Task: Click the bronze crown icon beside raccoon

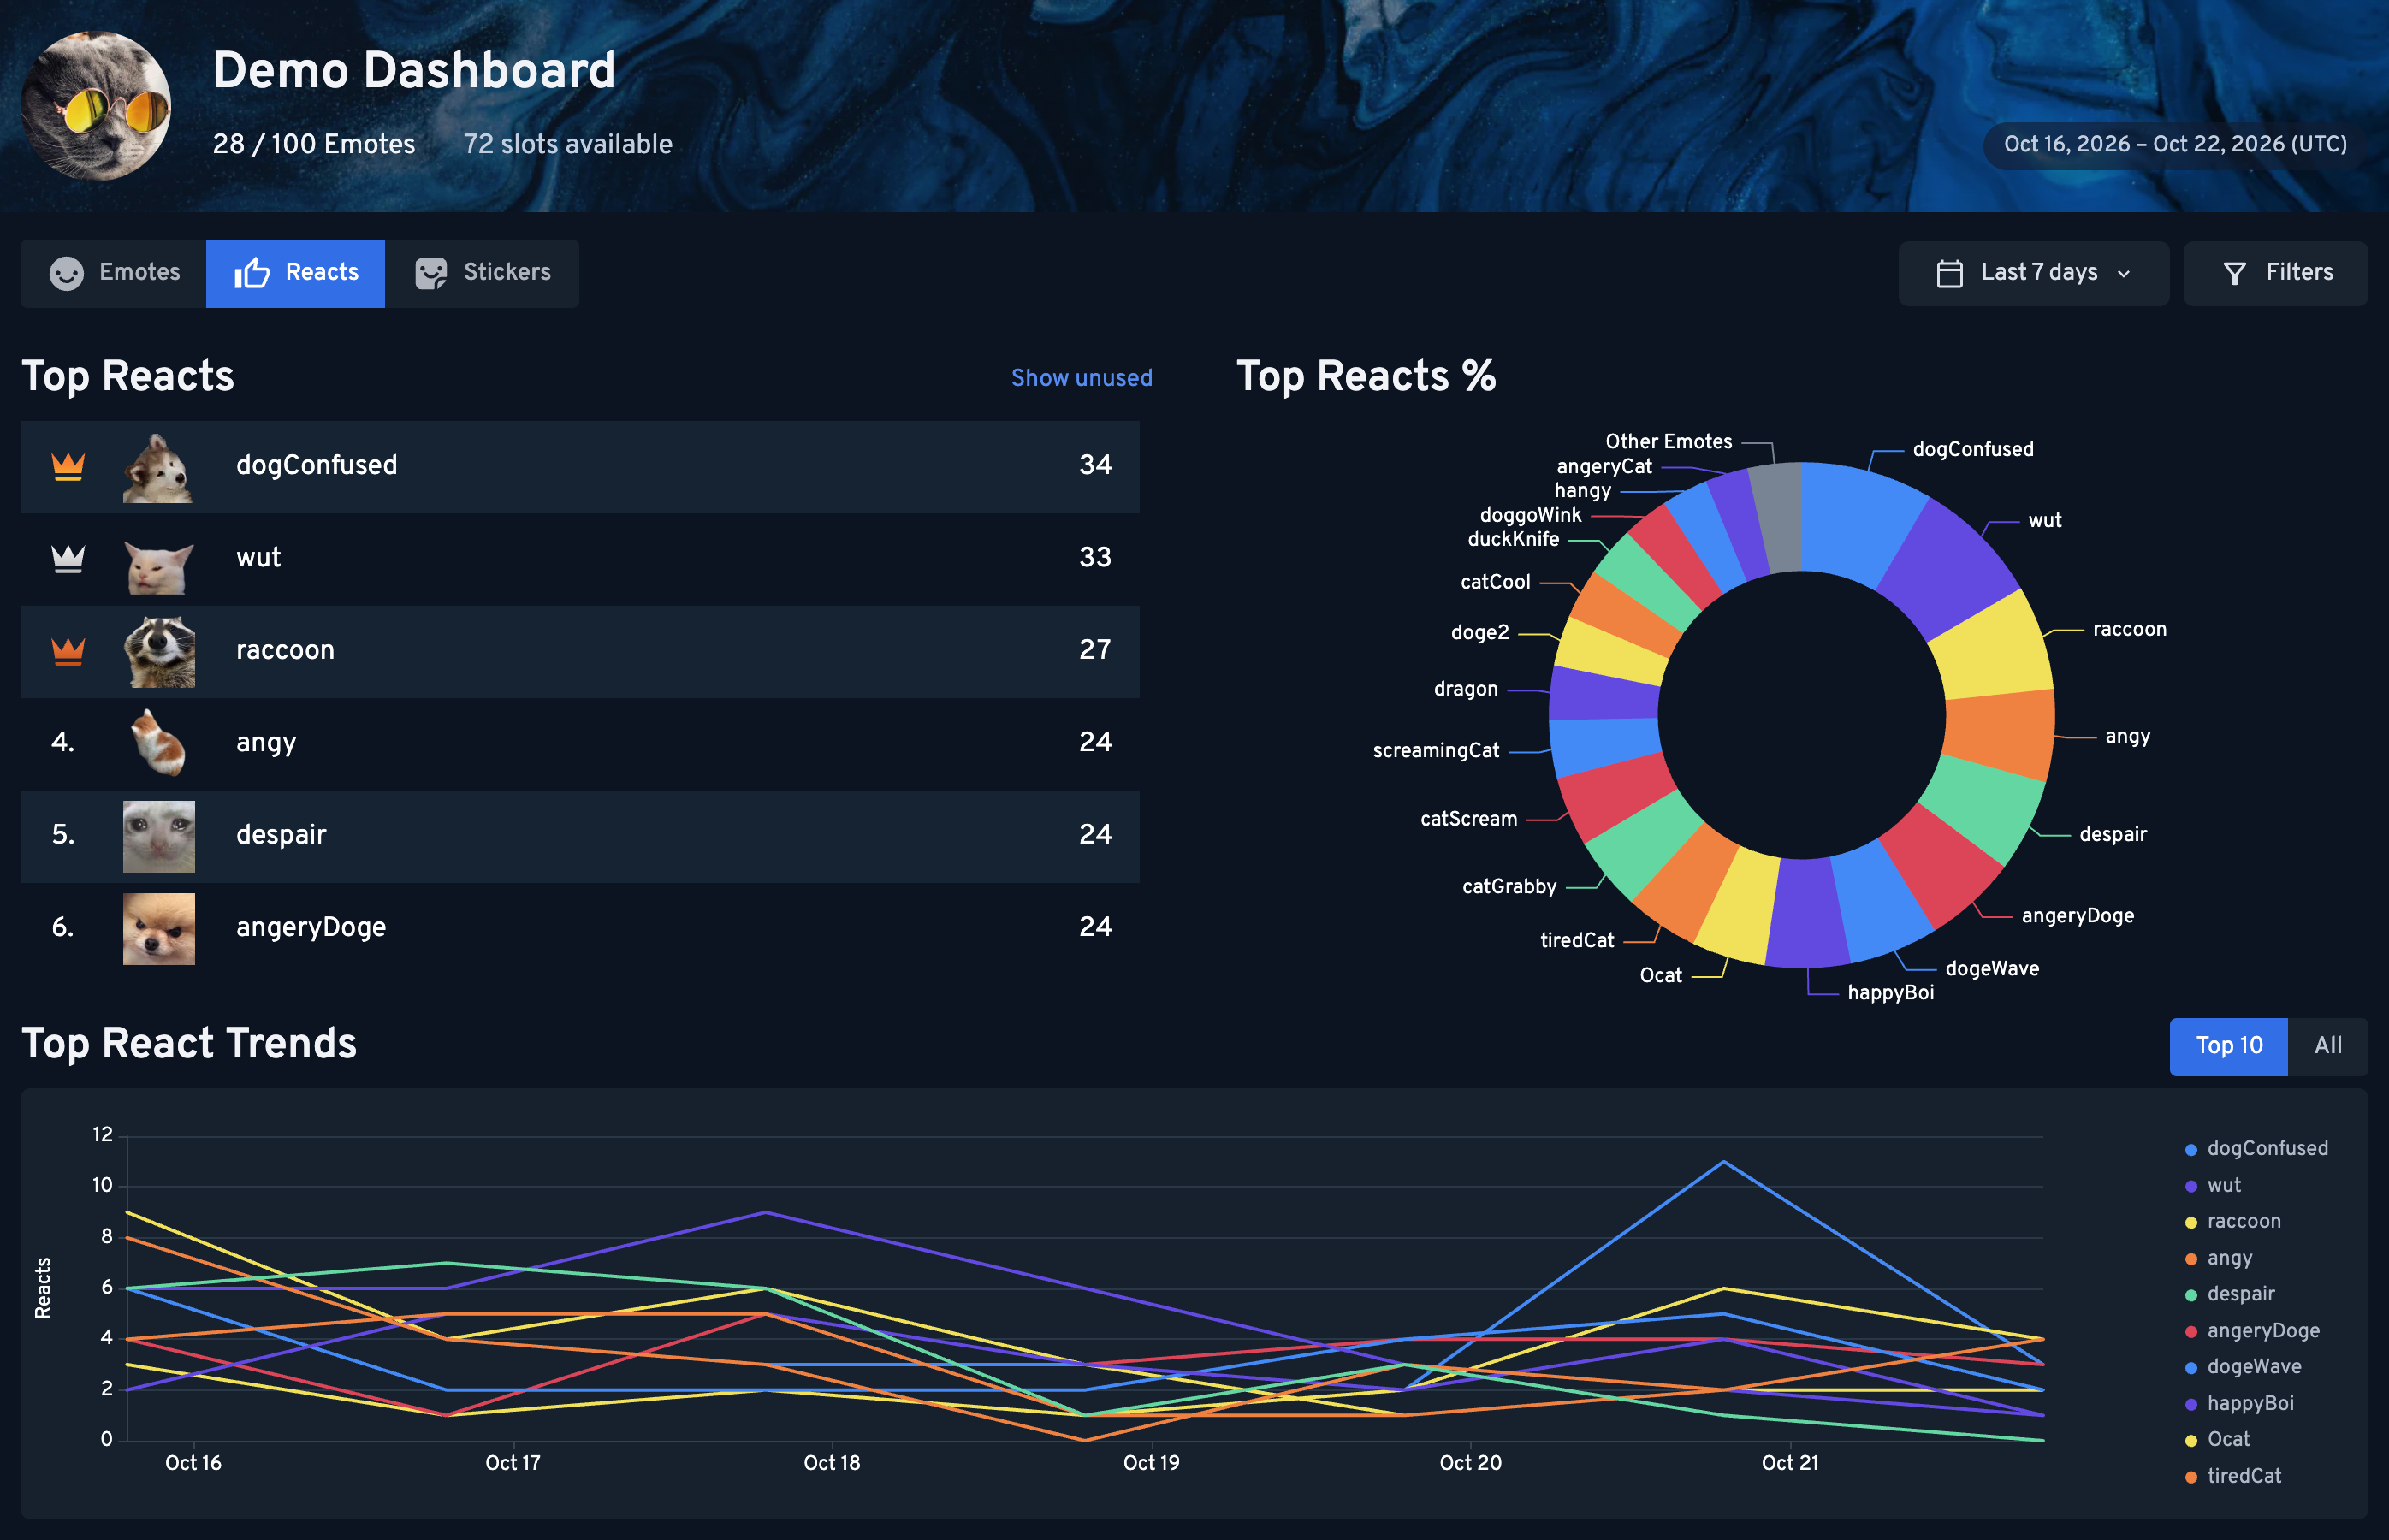Action: point(68,651)
